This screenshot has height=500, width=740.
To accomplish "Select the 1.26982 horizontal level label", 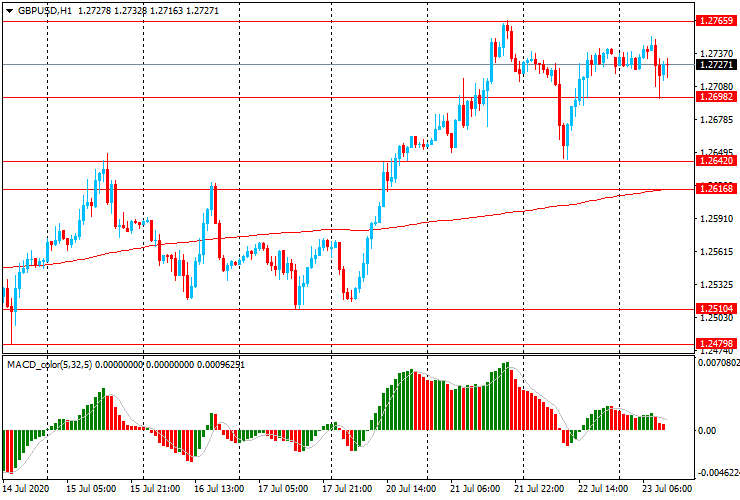I will [x=716, y=97].
